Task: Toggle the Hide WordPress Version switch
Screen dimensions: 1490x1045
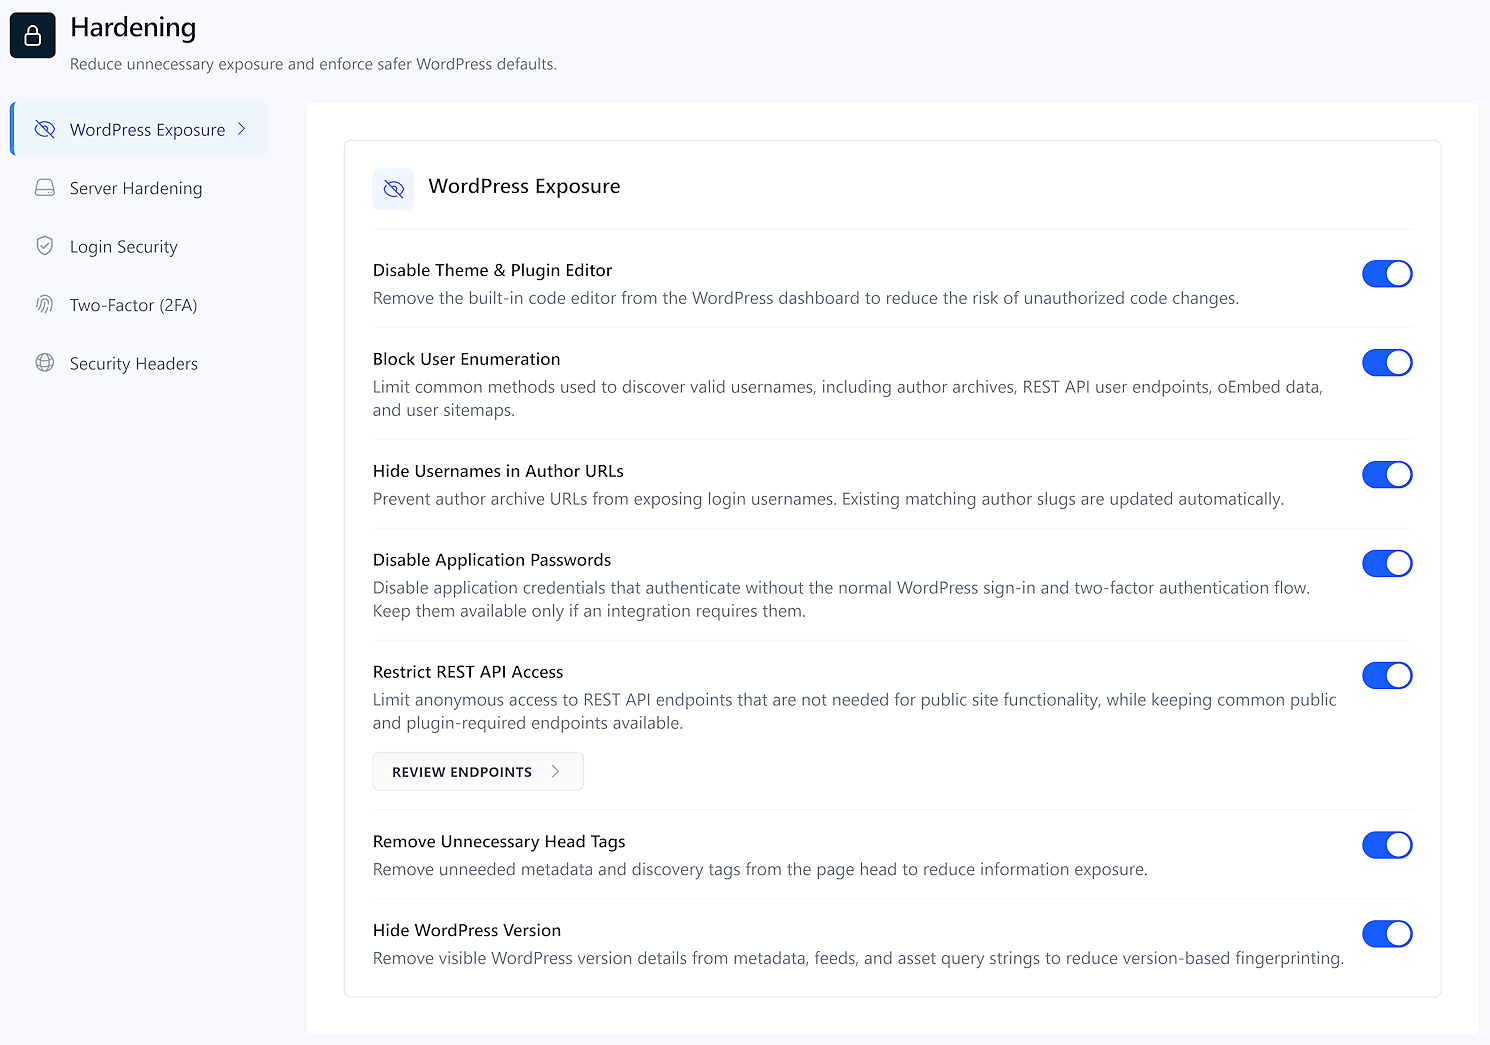Action: point(1387,934)
